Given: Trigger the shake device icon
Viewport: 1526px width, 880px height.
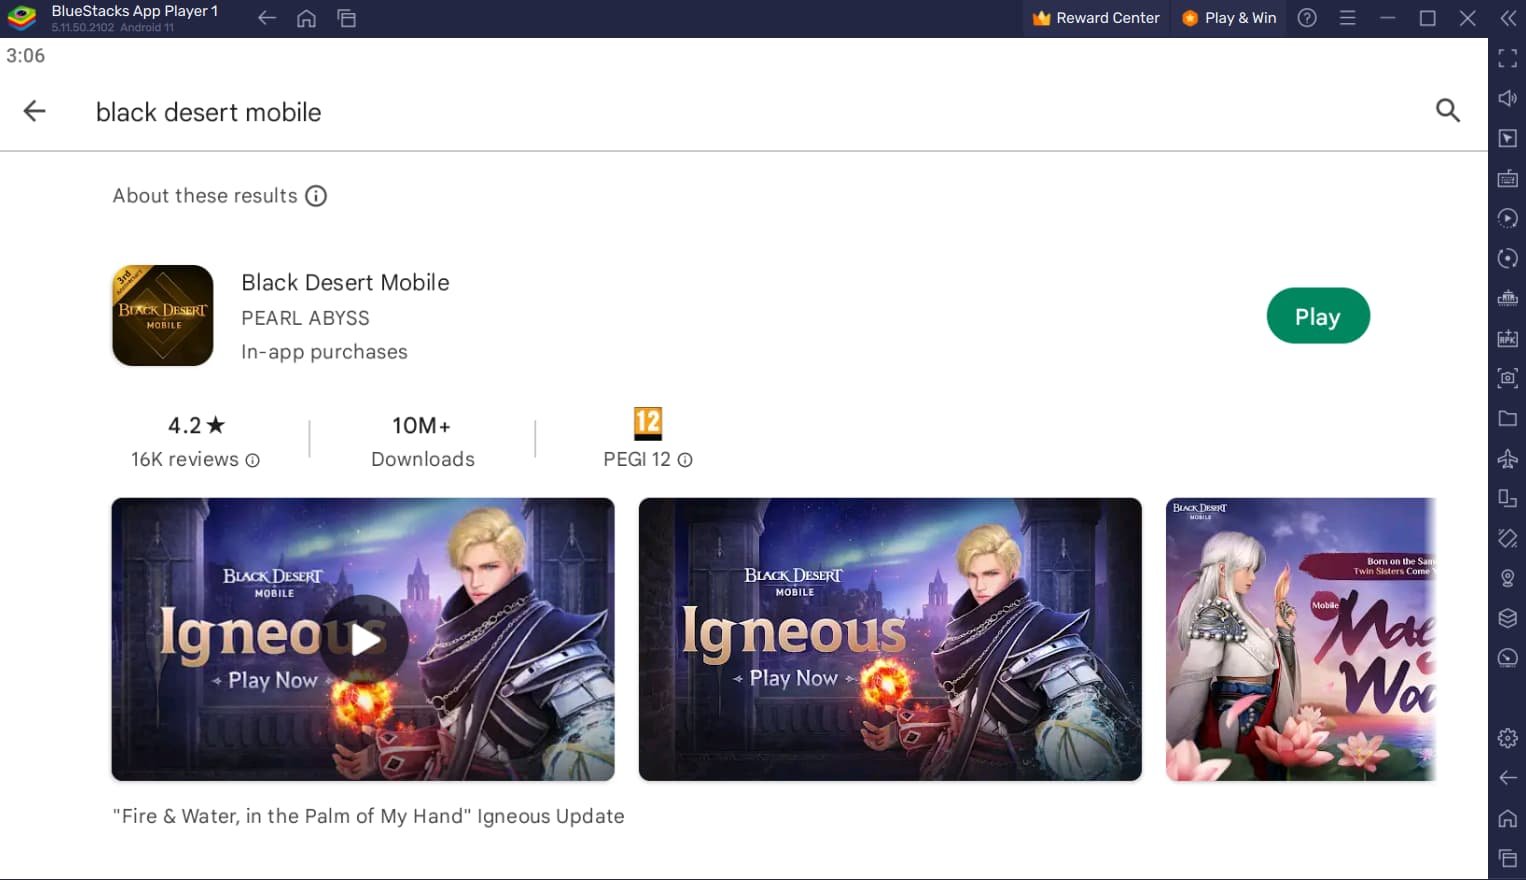Looking at the screenshot, I should click(x=1507, y=538).
